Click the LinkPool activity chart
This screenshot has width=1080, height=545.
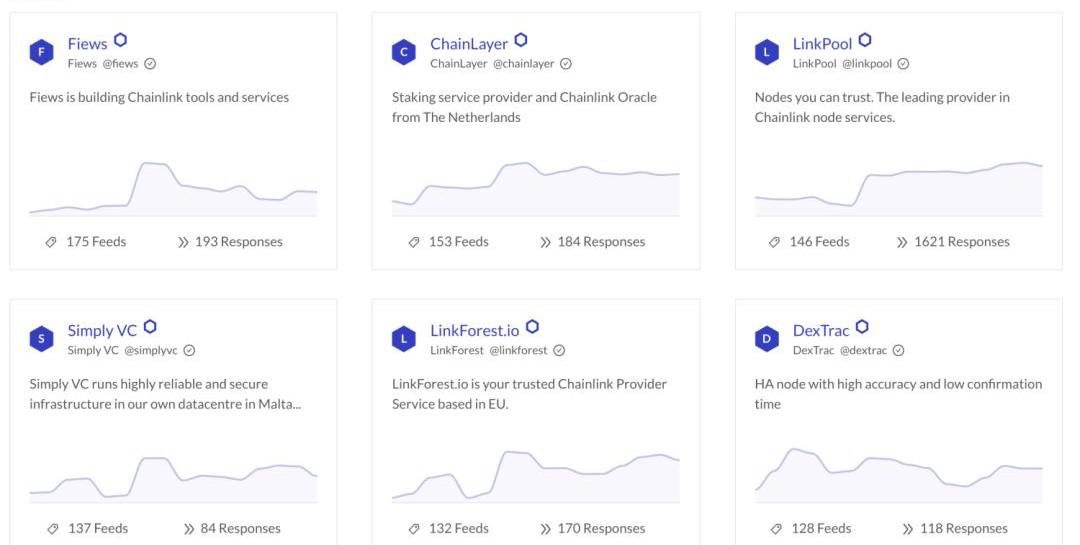pos(898,188)
